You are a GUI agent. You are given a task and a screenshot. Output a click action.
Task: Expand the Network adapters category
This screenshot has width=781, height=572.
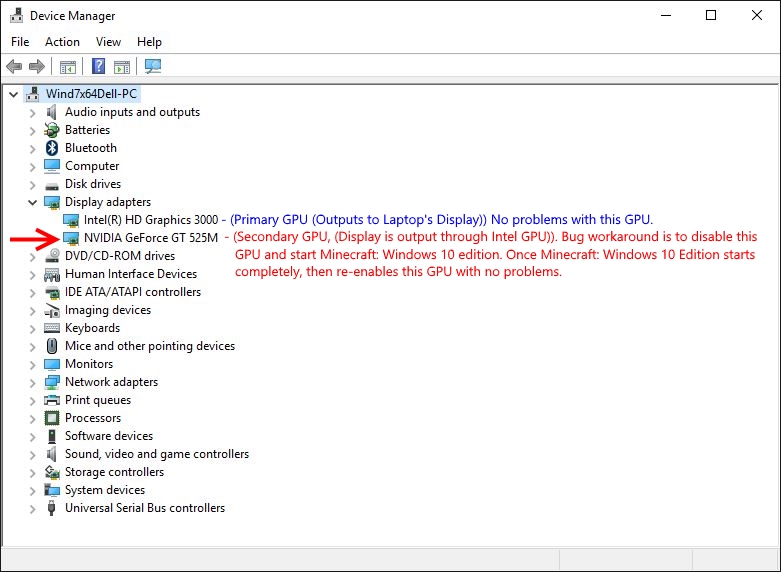[32, 382]
